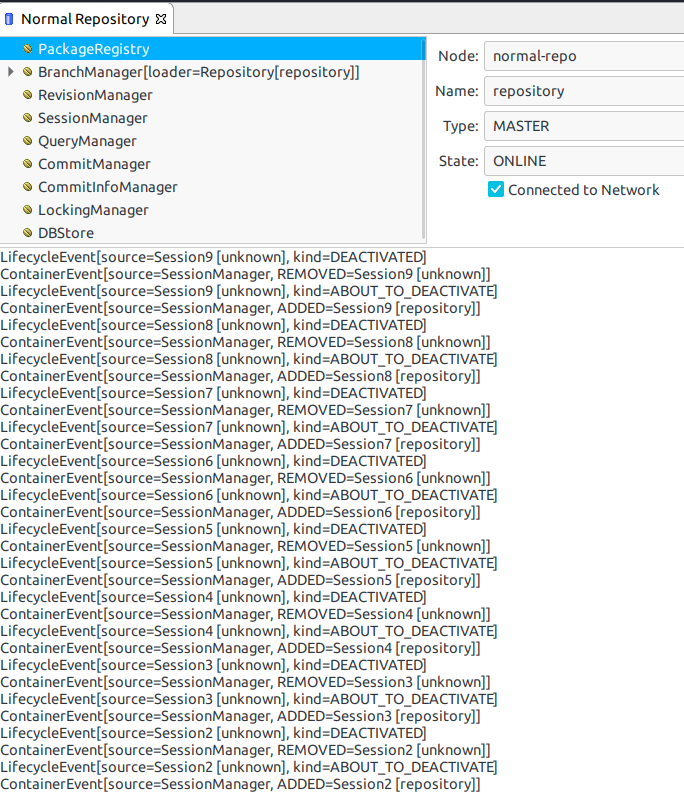
Task: Click the SessionManager element icon
Action: click(x=28, y=118)
